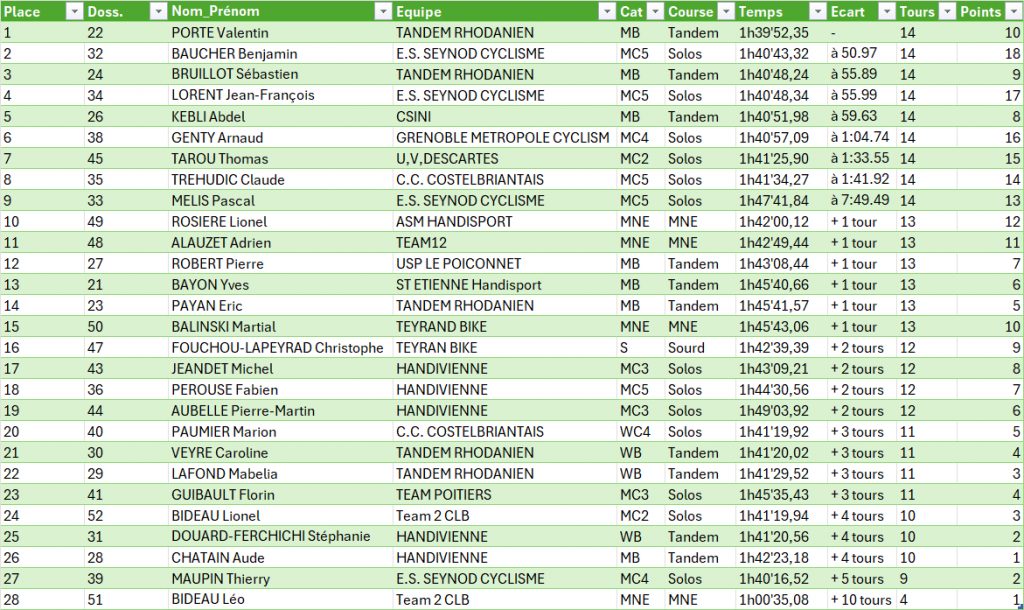Select team cell TEAM12
Screen dimensions: 1024x610
click(505, 242)
